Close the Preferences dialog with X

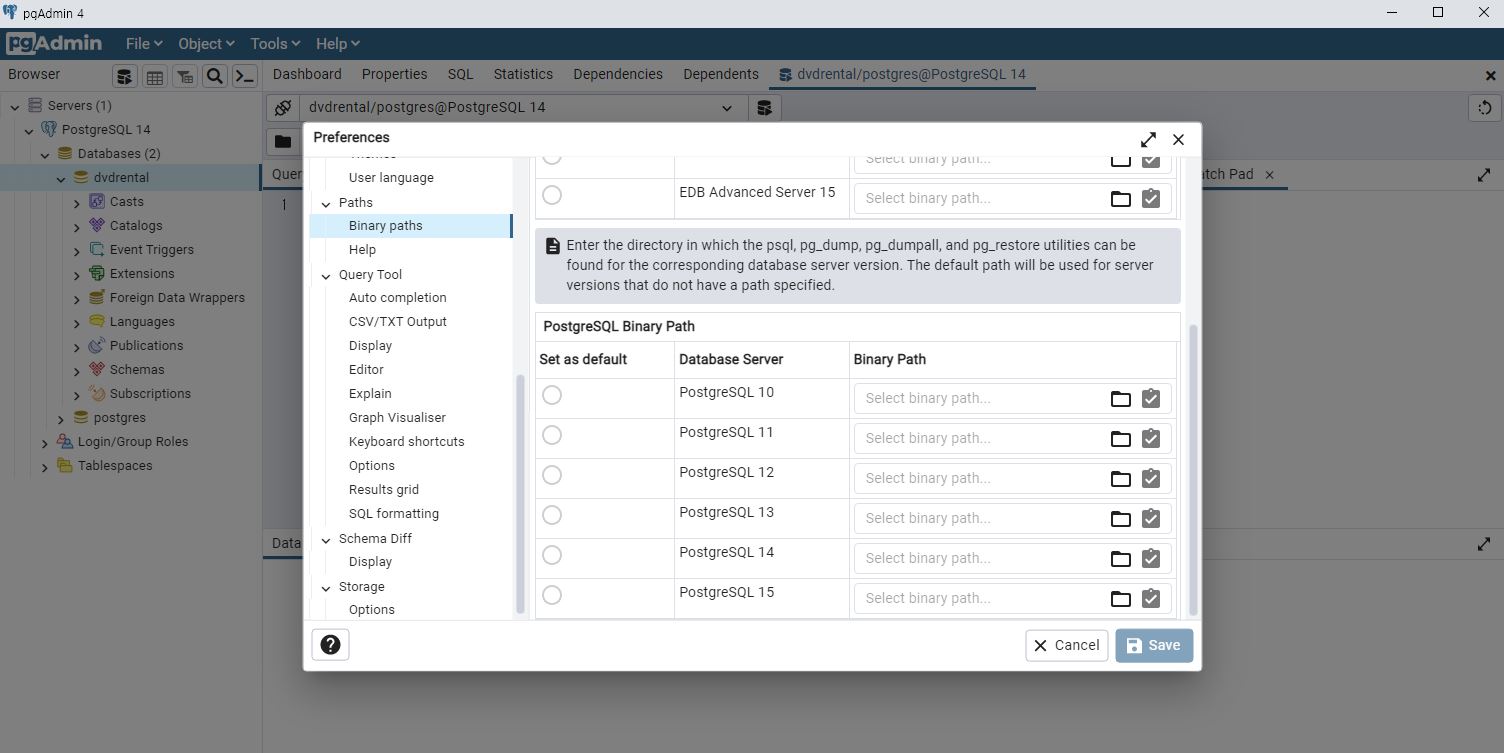pyautogui.click(x=1178, y=139)
